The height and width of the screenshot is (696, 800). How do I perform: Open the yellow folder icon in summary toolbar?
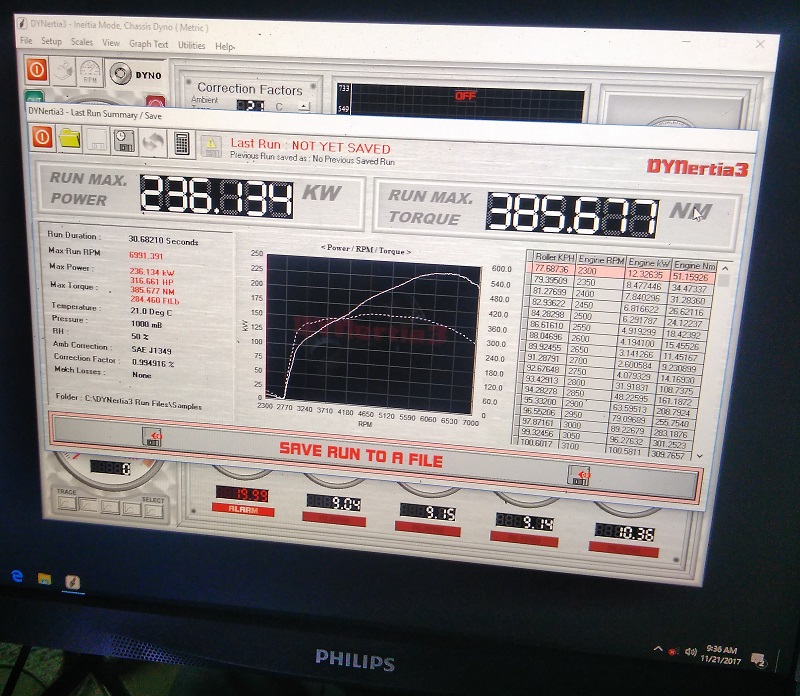70,140
